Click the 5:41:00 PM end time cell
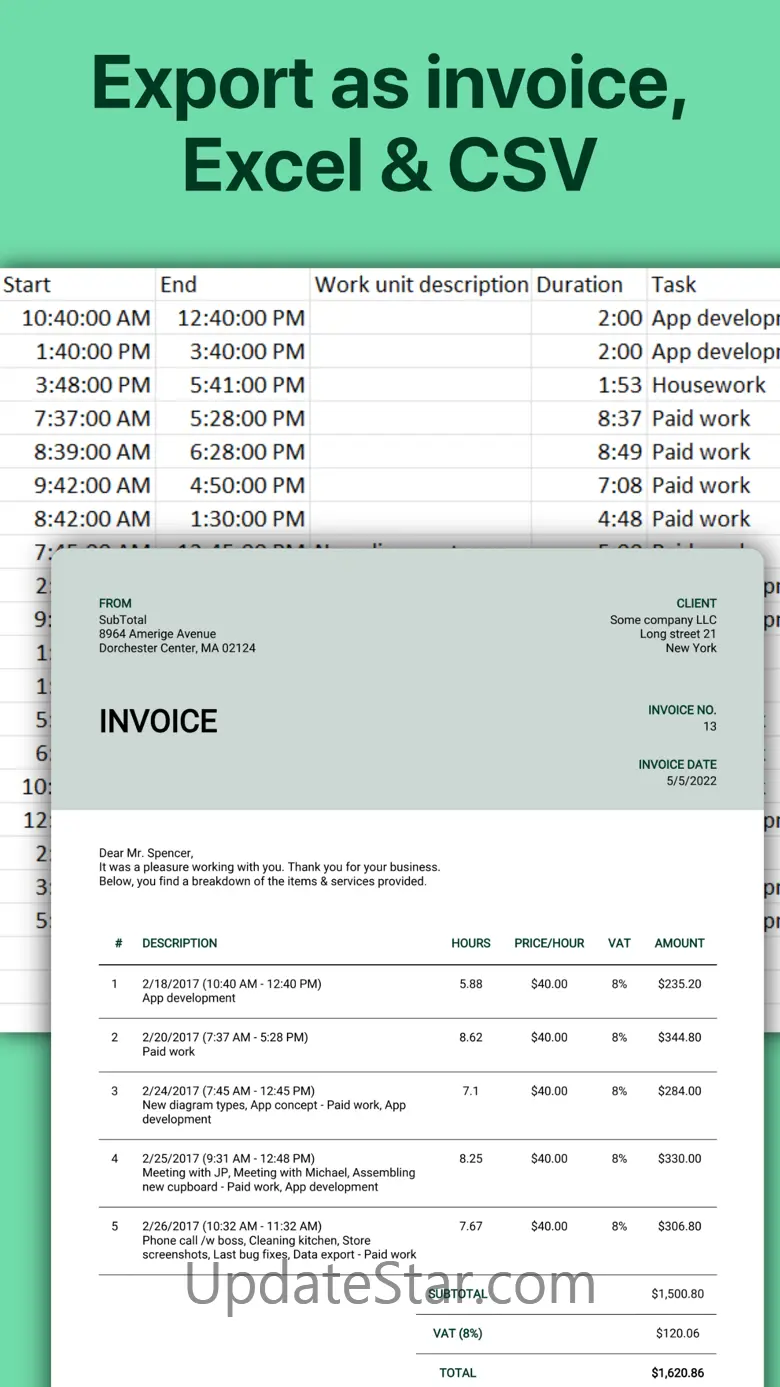780x1387 pixels. 241,385
